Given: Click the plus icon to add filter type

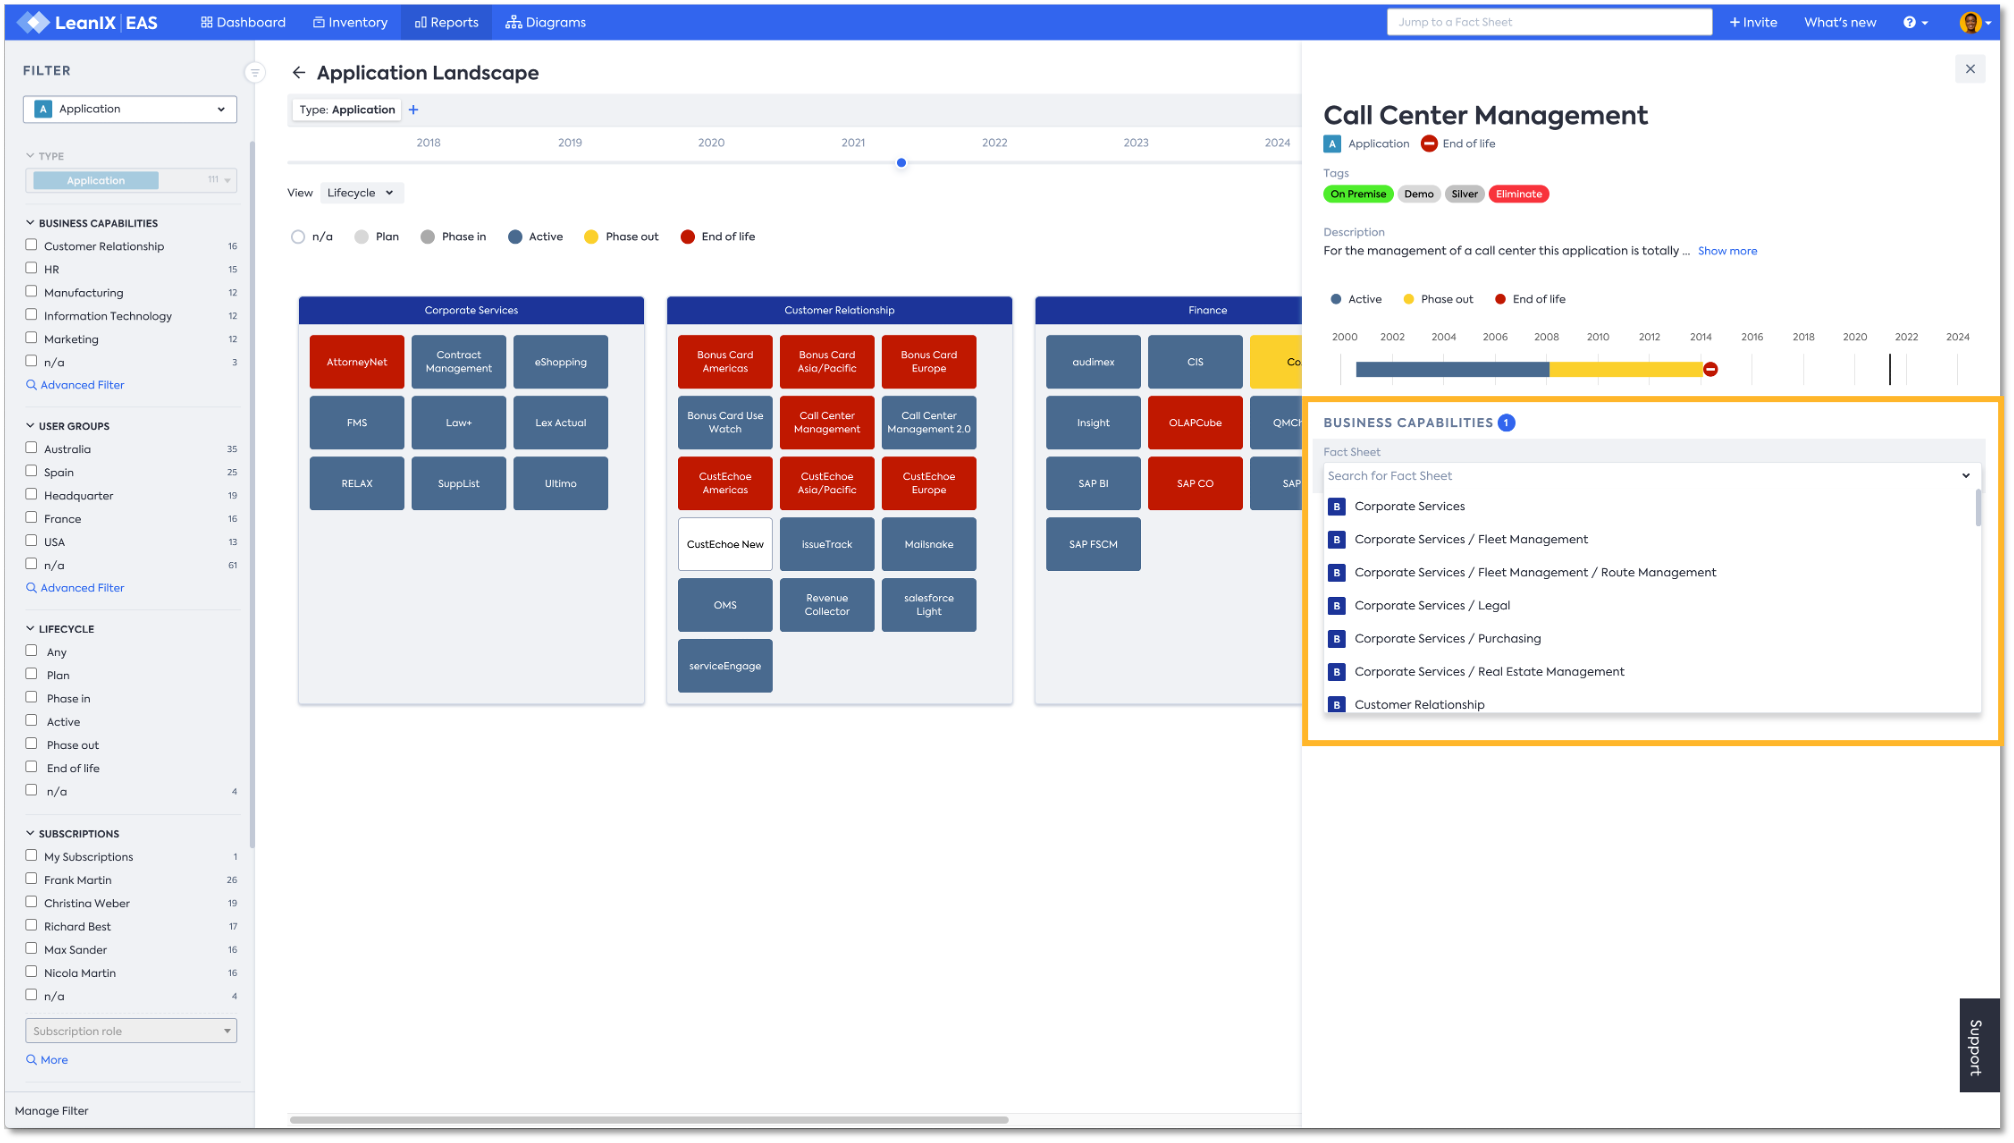Looking at the screenshot, I should [x=413, y=110].
